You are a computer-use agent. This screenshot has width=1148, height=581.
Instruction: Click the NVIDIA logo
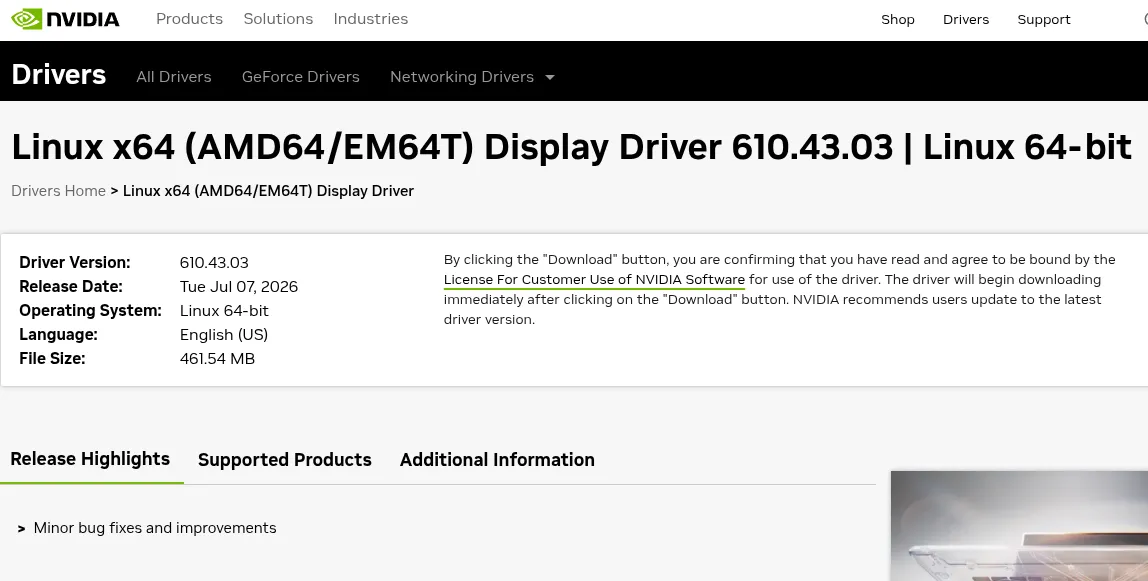tap(65, 19)
